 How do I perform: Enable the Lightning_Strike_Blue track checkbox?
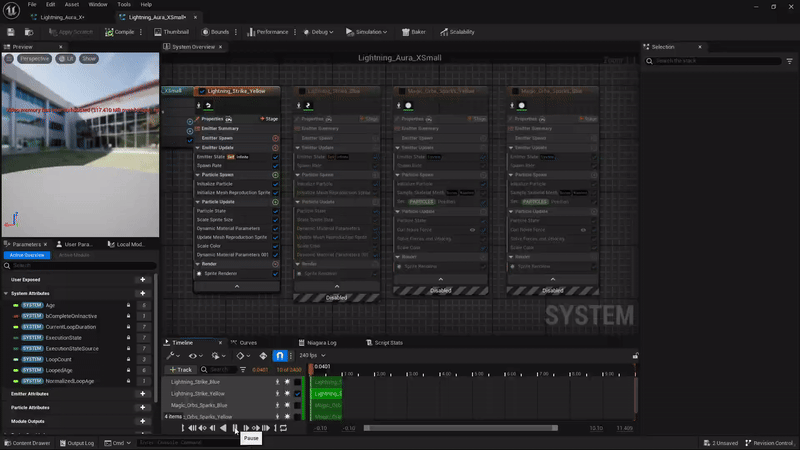click(297, 381)
